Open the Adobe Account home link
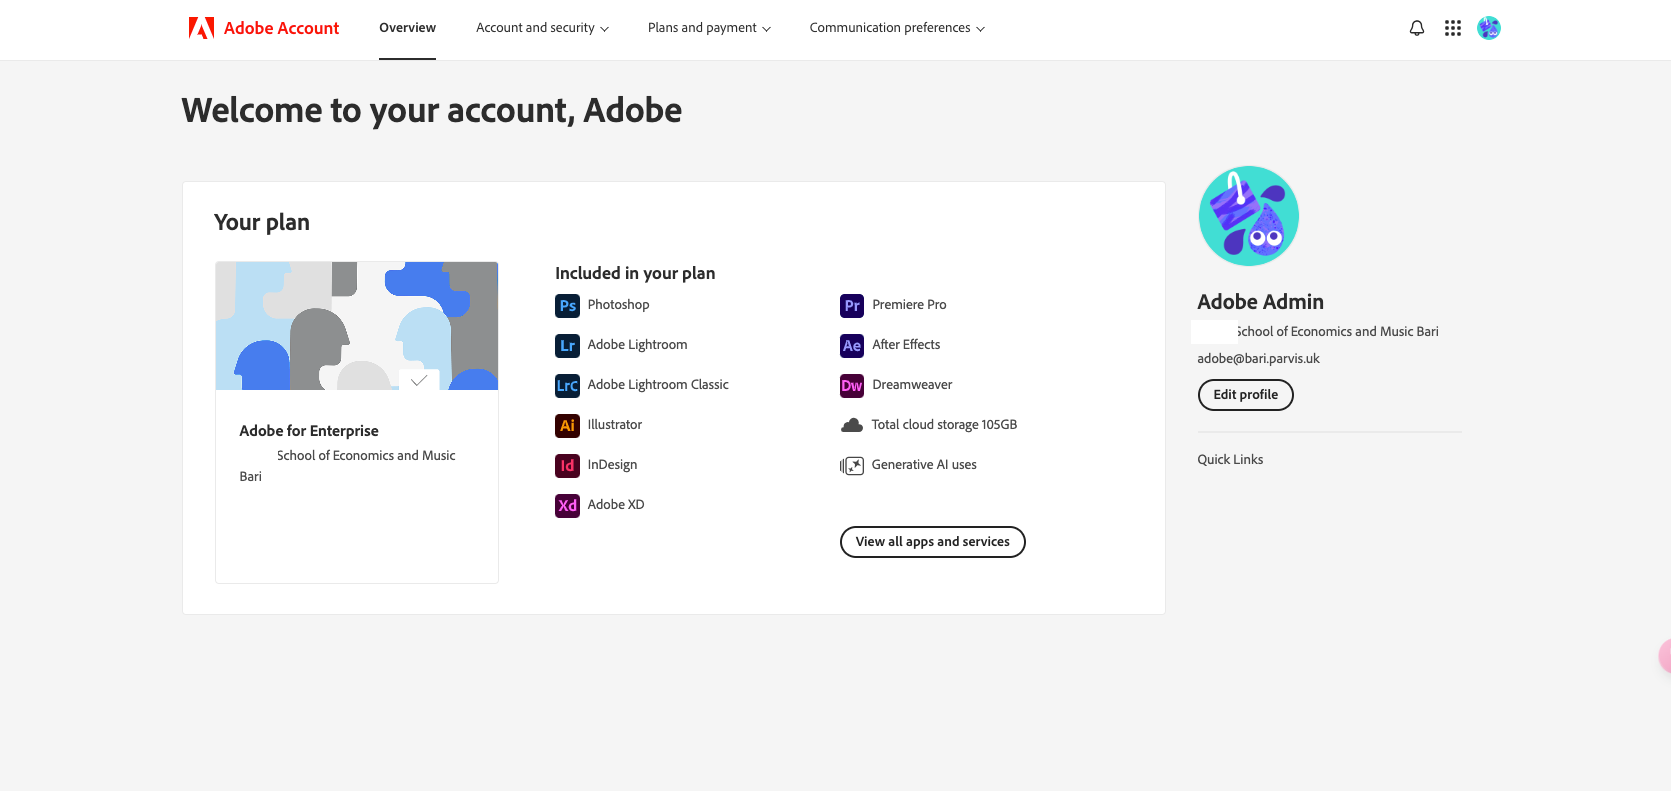 (264, 28)
